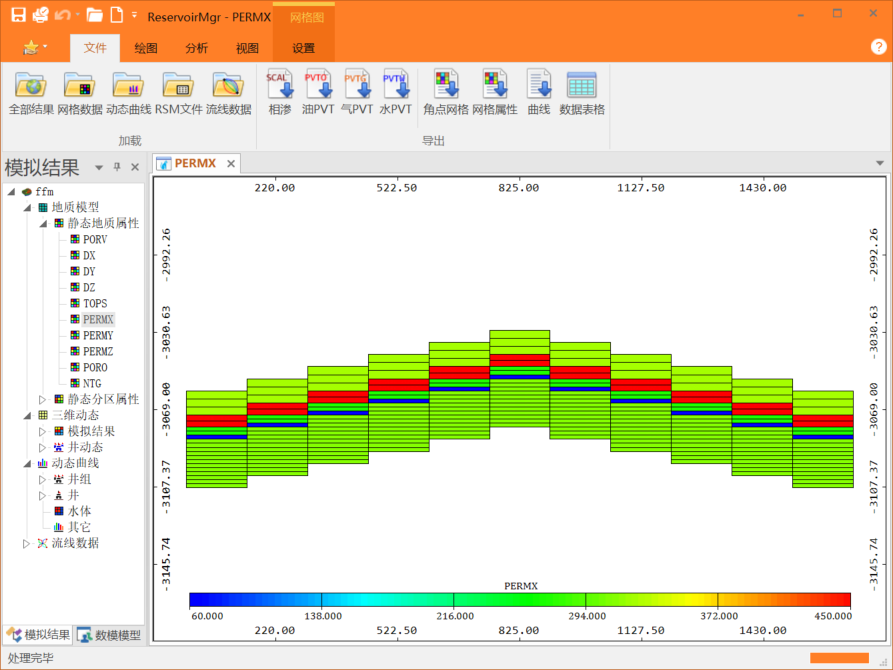Switch to the 数模模型 bottom panel tab

tap(109, 635)
